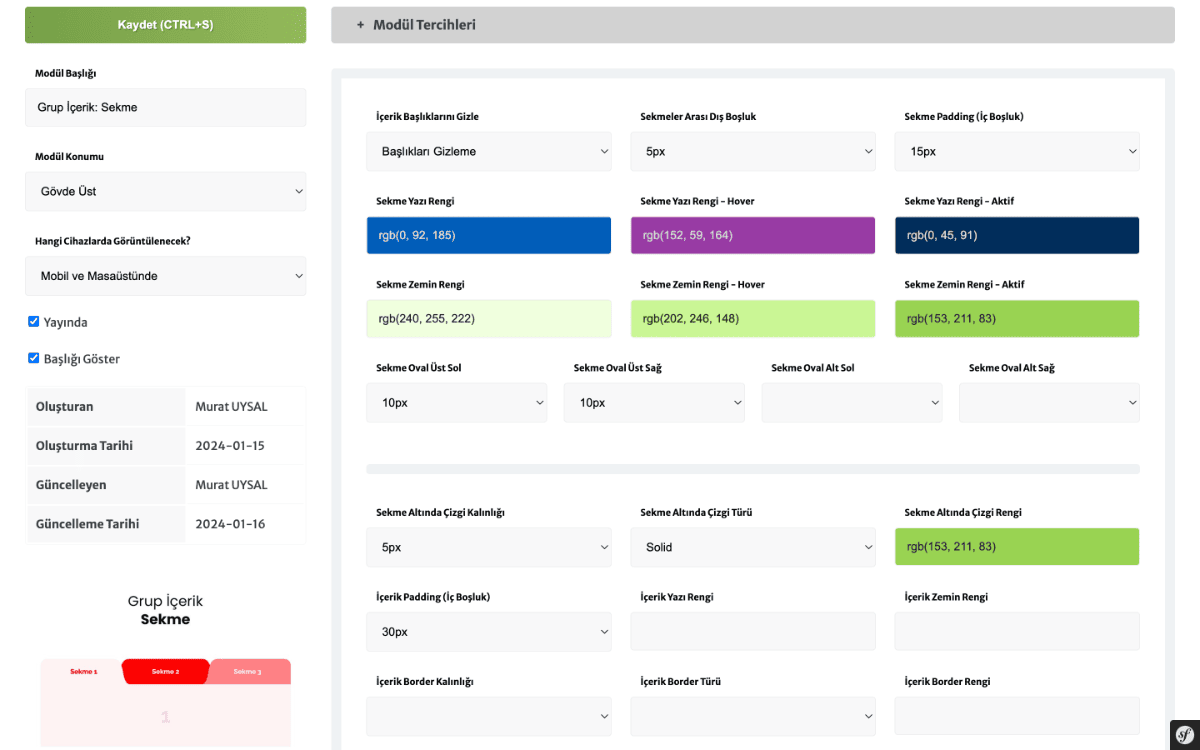Open Sekme Oval Üst Sol dropdown

457,403
